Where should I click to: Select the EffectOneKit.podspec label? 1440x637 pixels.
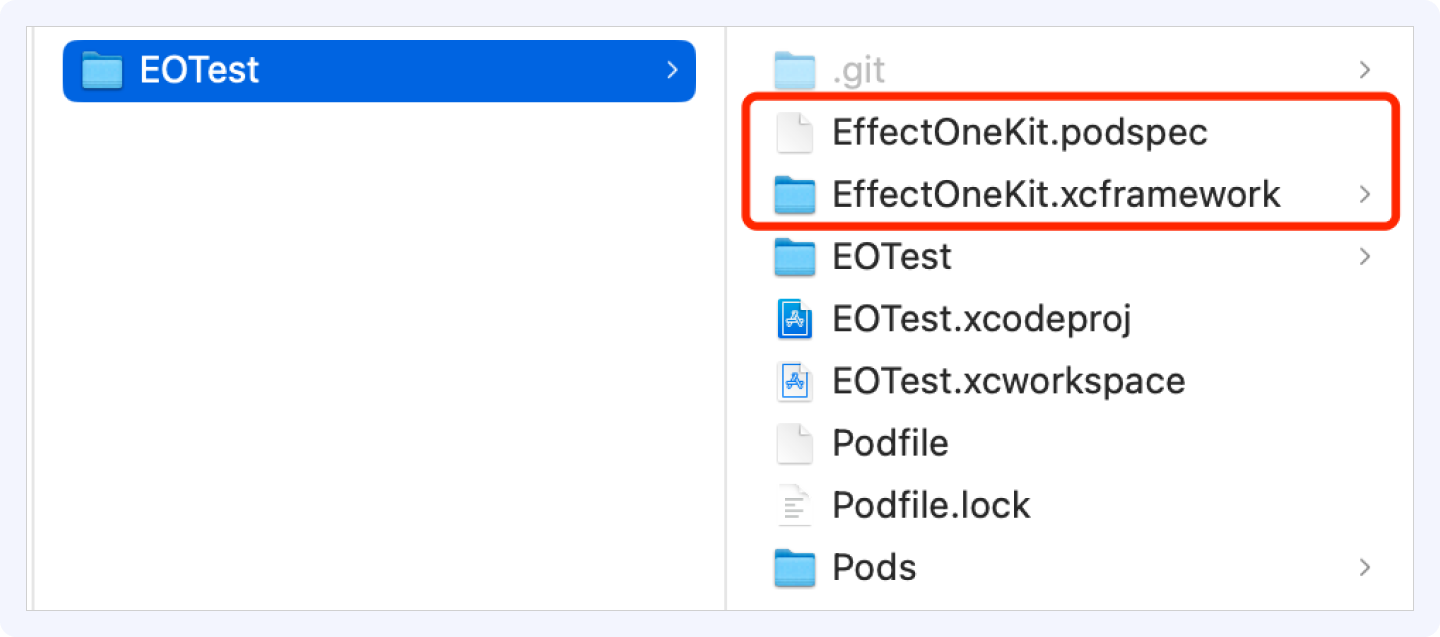[x=1020, y=133]
